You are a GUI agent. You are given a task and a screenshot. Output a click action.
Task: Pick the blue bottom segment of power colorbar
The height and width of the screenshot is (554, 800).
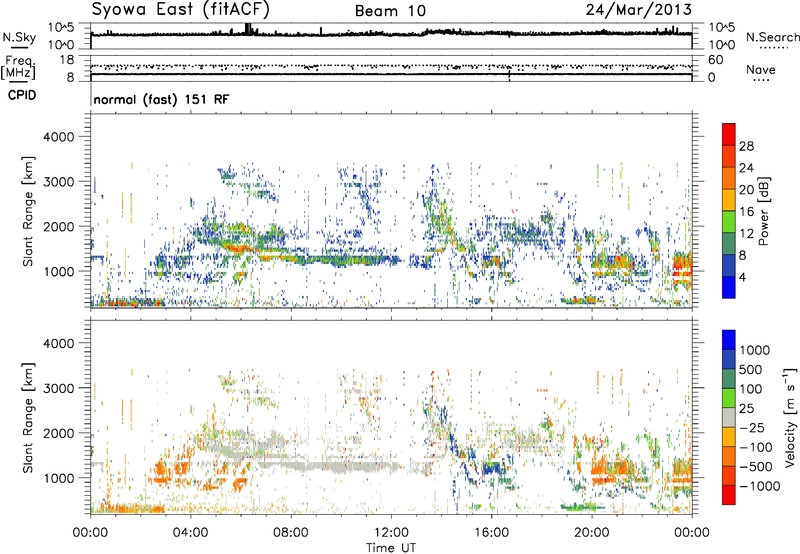coord(729,288)
